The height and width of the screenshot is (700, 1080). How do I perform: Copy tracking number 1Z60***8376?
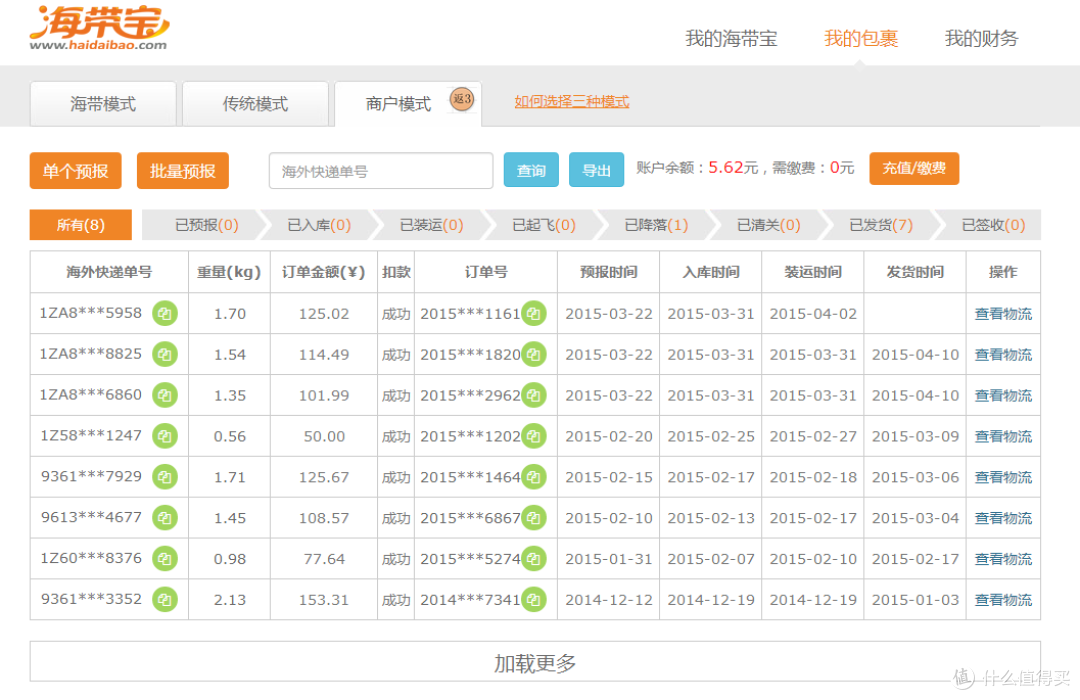tap(165, 559)
